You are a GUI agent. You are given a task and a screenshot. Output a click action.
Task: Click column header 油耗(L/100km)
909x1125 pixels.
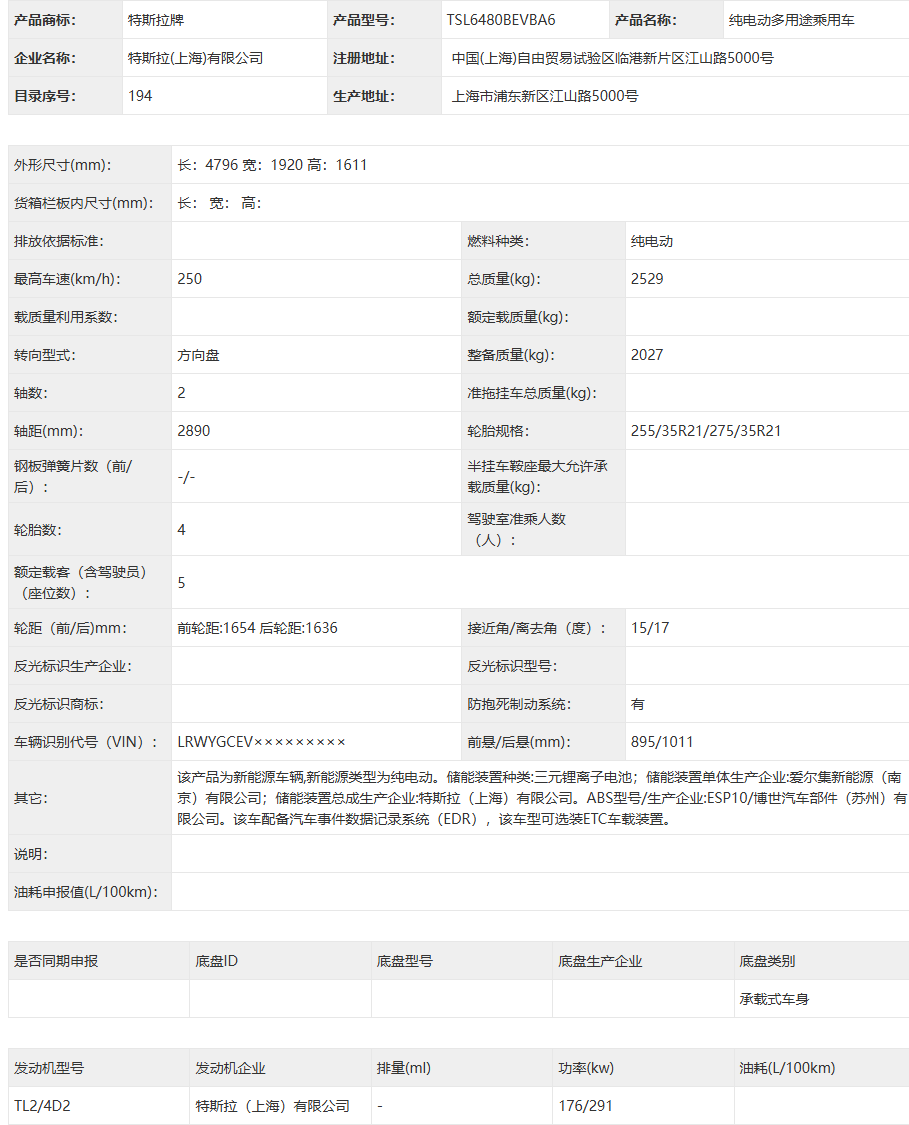tap(787, 1068)
